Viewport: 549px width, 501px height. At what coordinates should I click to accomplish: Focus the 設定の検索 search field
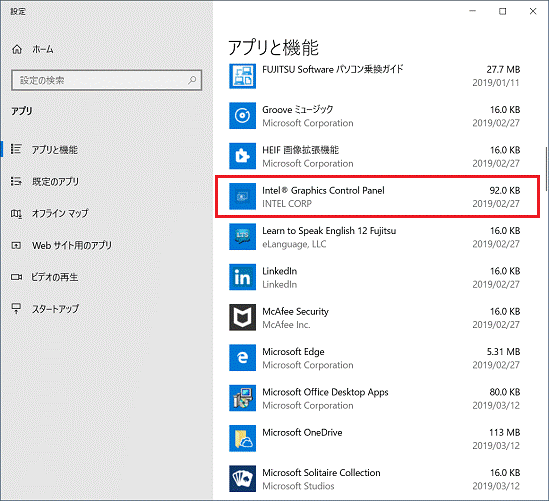tap(106, 80)
